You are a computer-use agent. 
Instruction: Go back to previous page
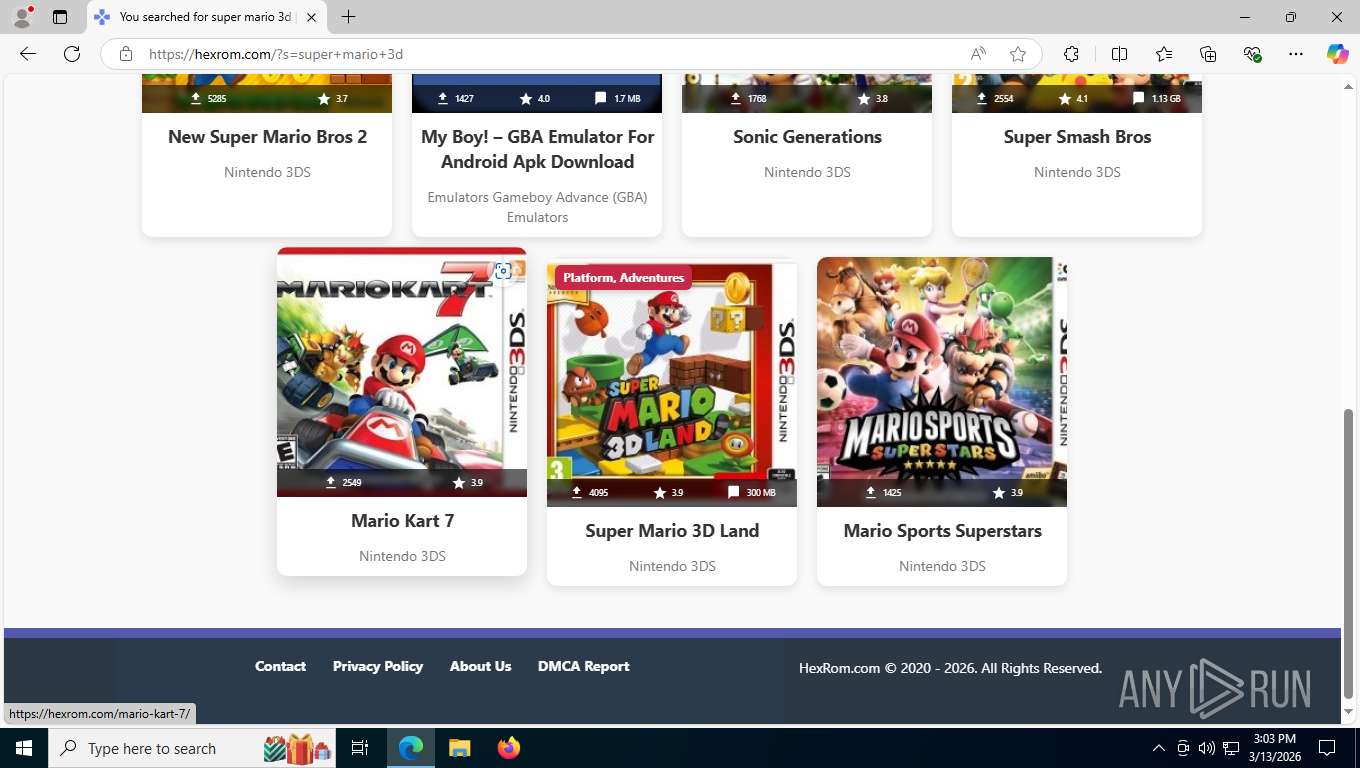28,54
